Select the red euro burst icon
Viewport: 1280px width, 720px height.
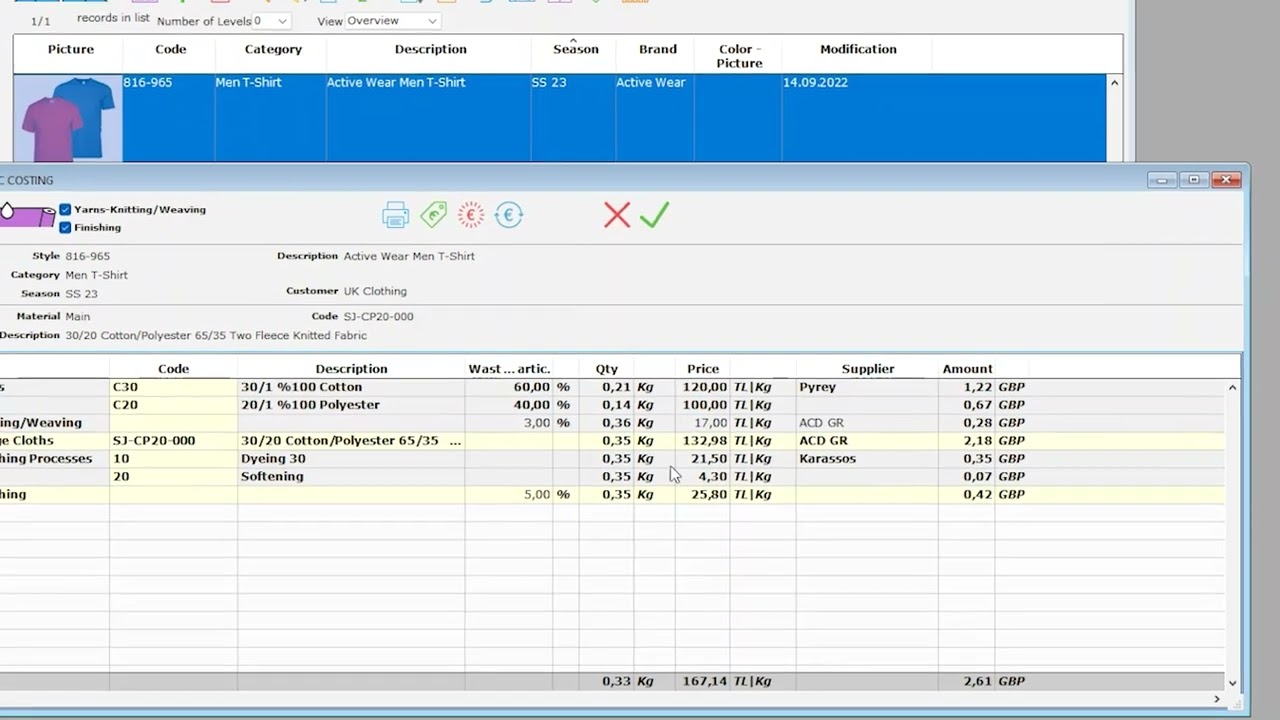pyautogui.click(x=471, y=215)
